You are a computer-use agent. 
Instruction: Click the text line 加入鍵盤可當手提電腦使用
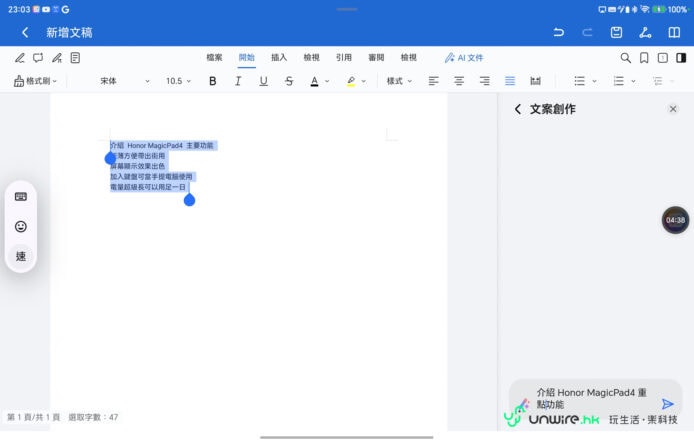click(x=151, y=177)
